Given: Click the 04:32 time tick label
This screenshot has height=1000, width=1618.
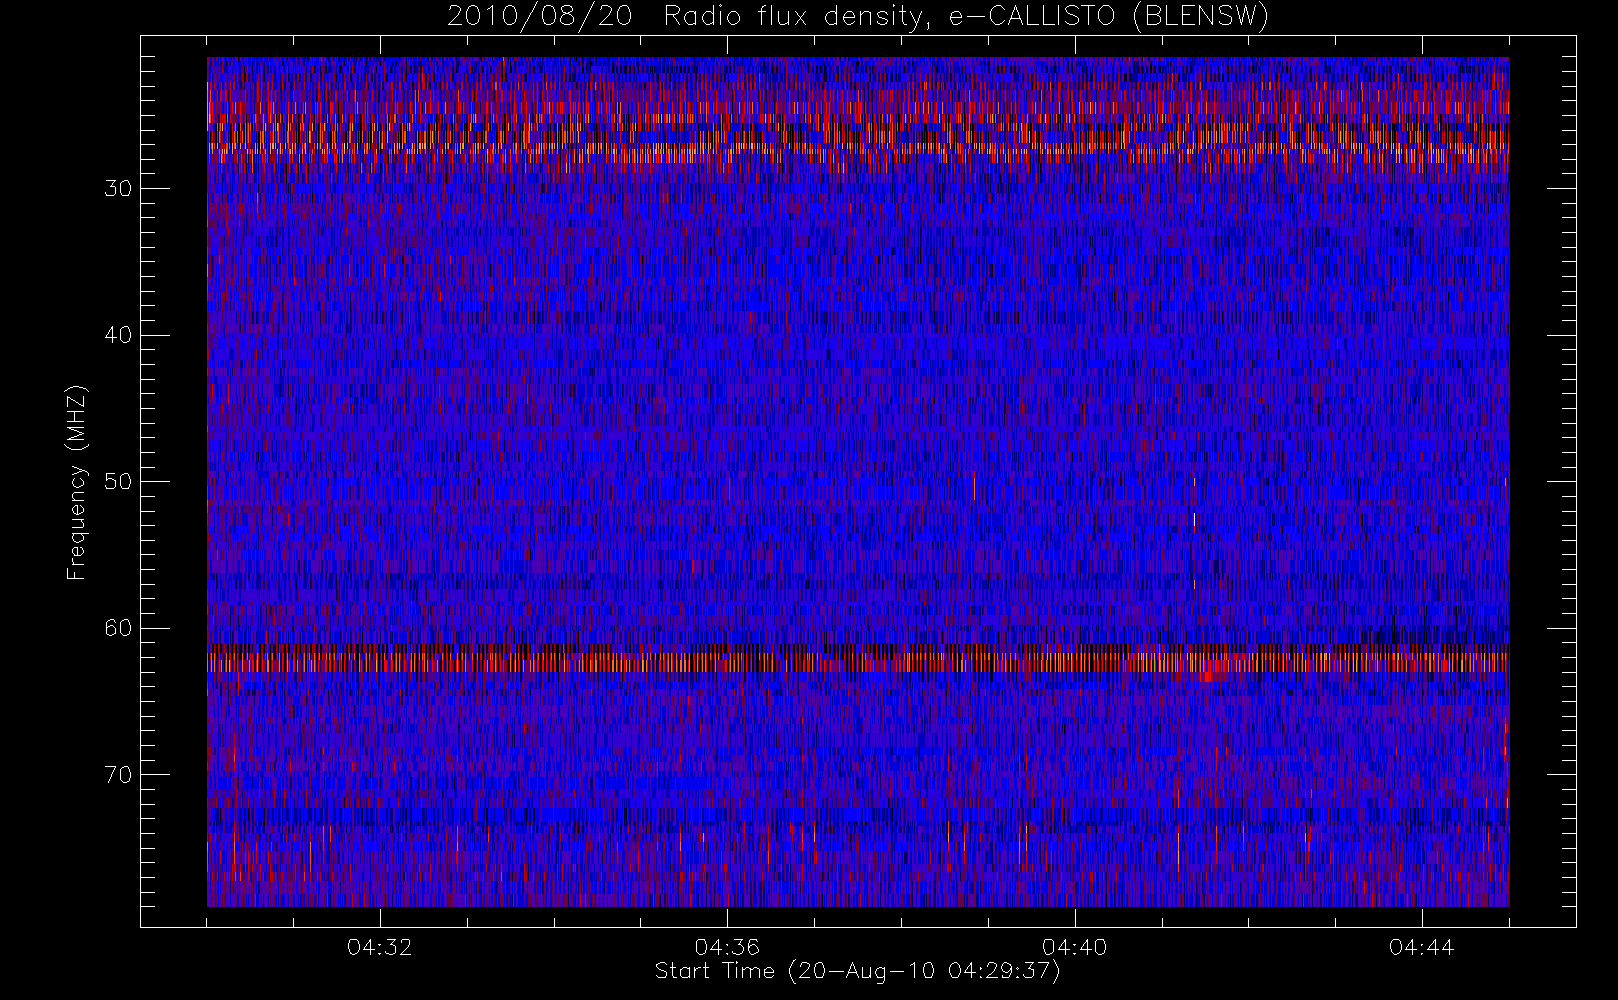Looking at the screenshot, I should [x=379, y=947].
